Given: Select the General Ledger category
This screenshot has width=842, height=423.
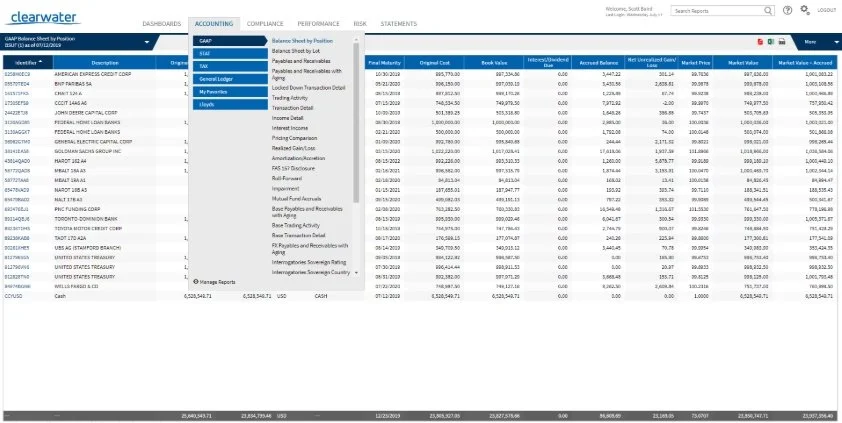Looking at the screenshot, I should pyautogui.click(x=230, y=79).
